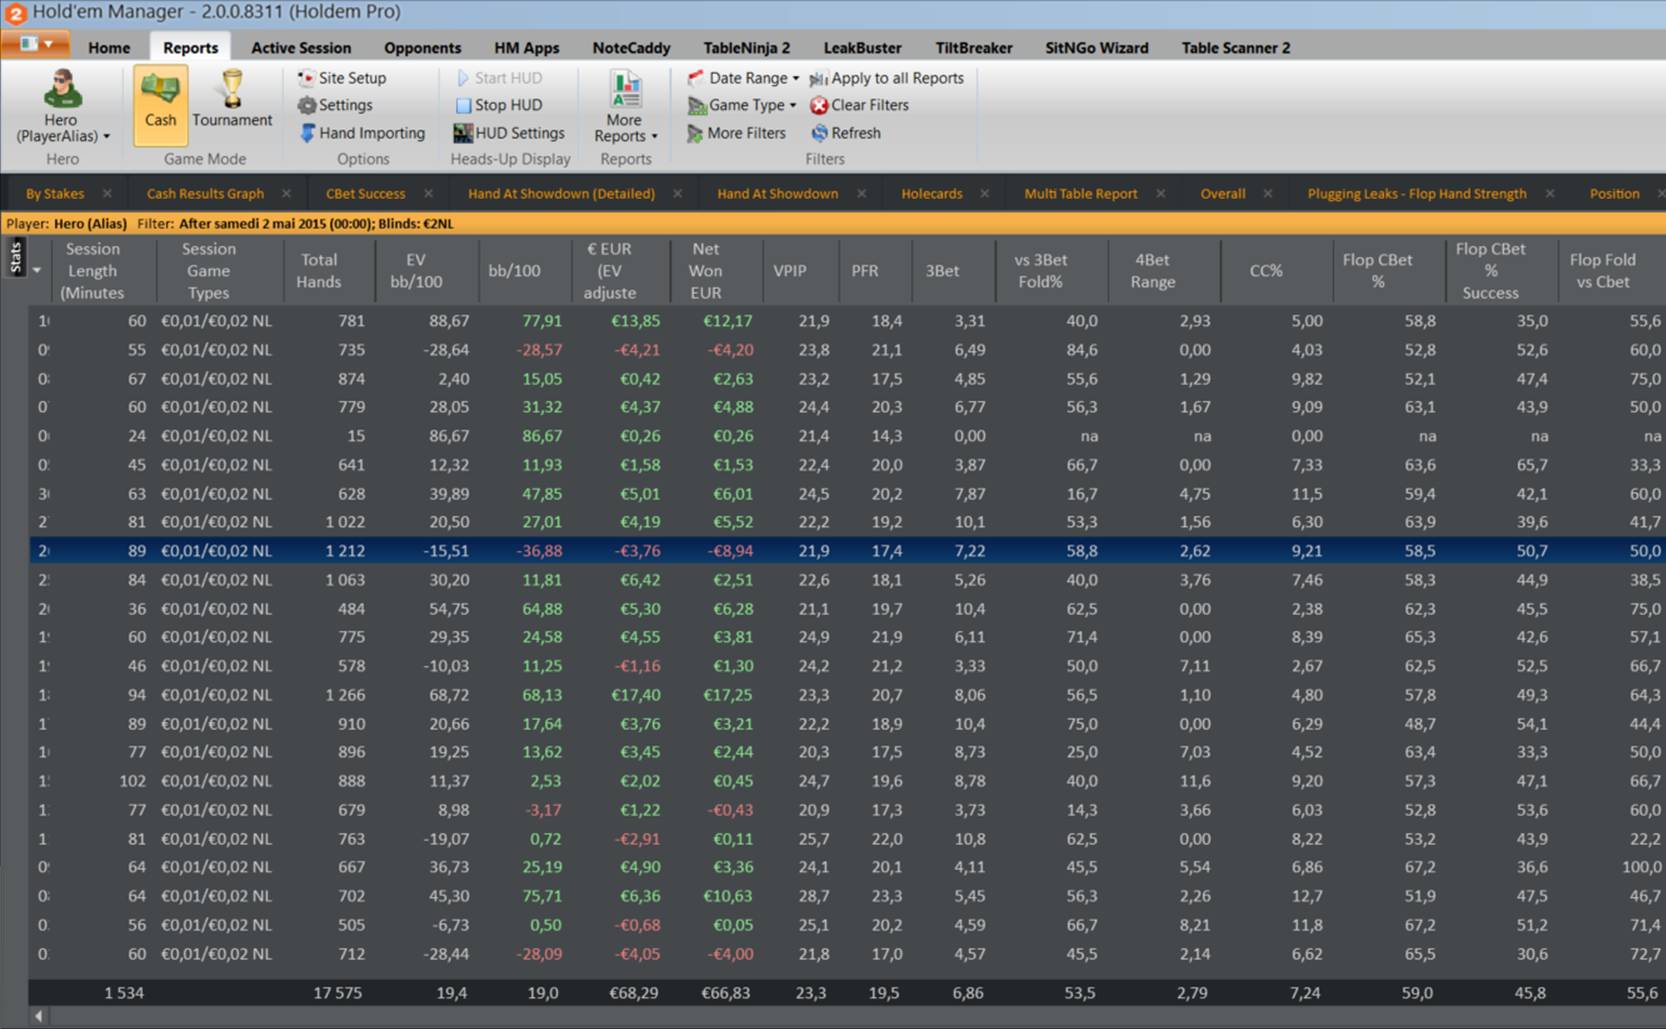The width and height of the screenshot is (1666, 1029).
Task: Click the vertical Stats side tab
Action: pyautogui.click(x=15, y=257)
